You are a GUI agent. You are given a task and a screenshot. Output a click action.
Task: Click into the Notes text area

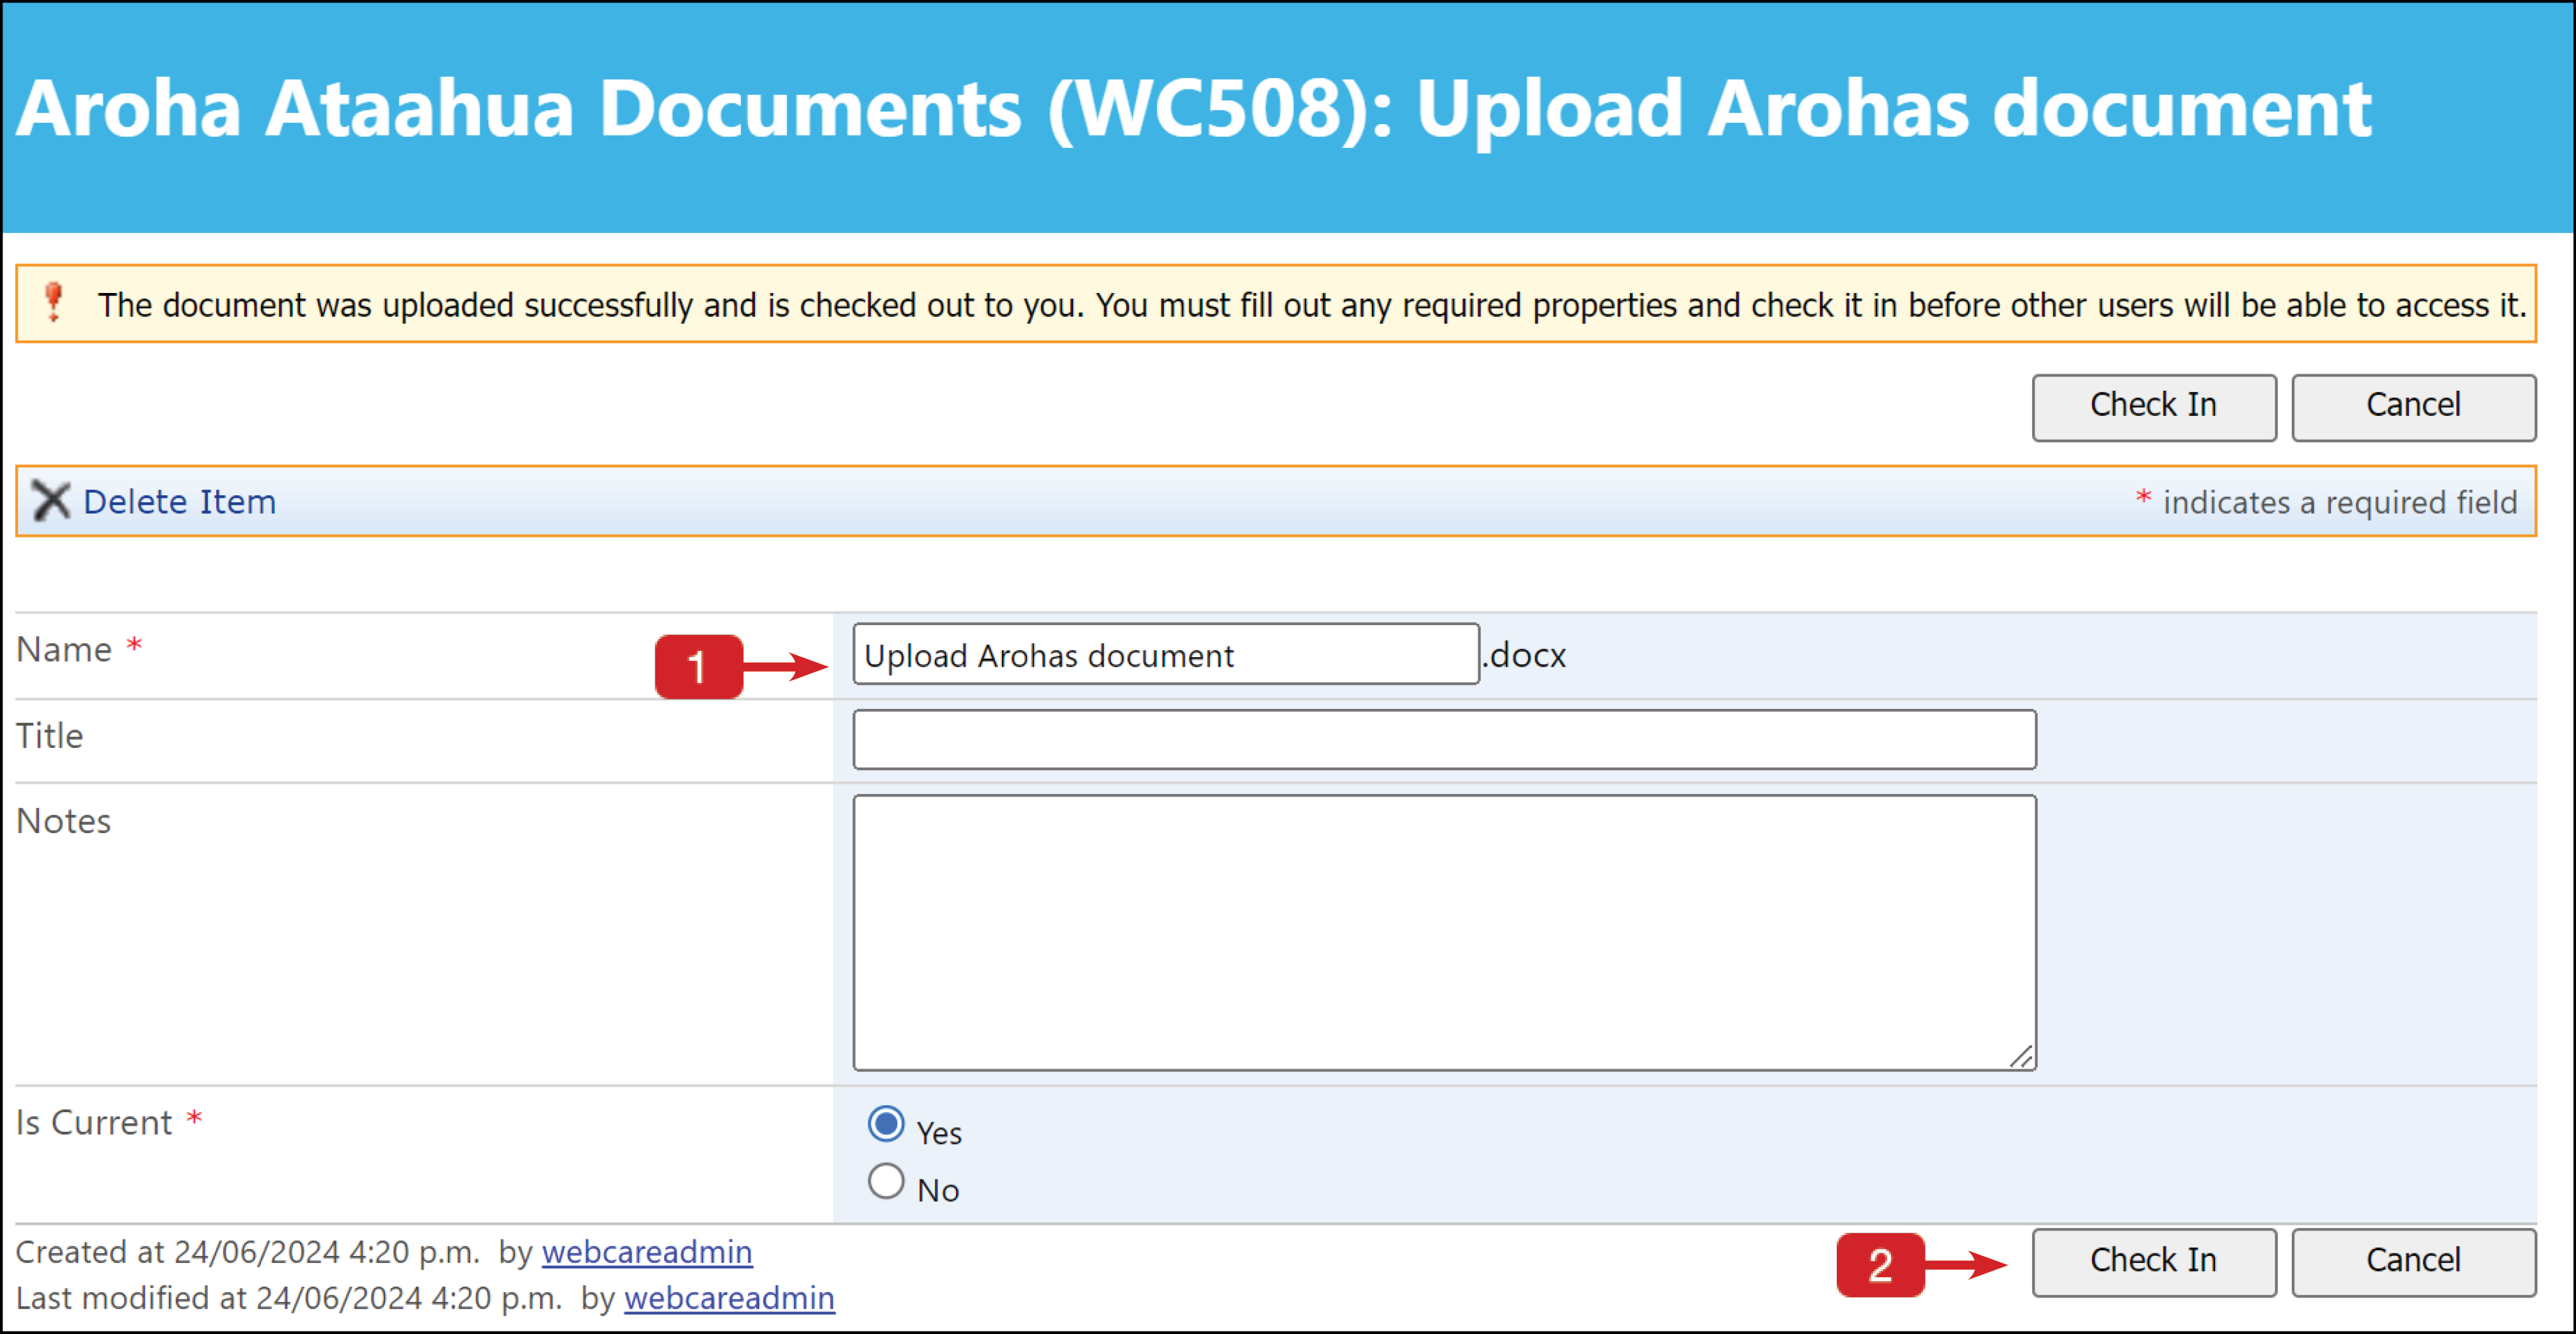click(x=1444, y=933)
